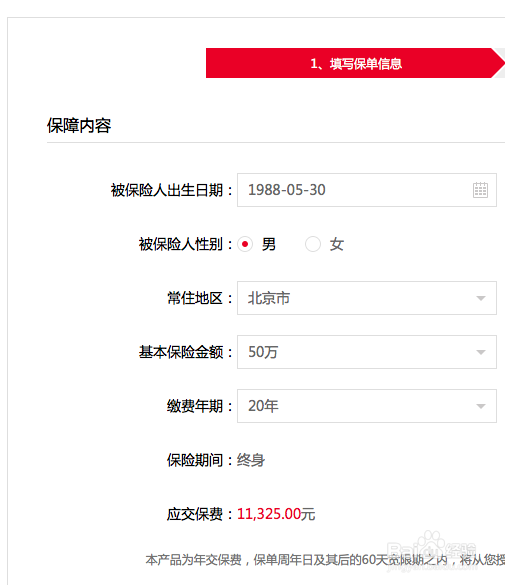Screen dimensions: 505x585
Task: Expand the 常住地区 dropdown arrow
Action: click(x=481, y=298)
